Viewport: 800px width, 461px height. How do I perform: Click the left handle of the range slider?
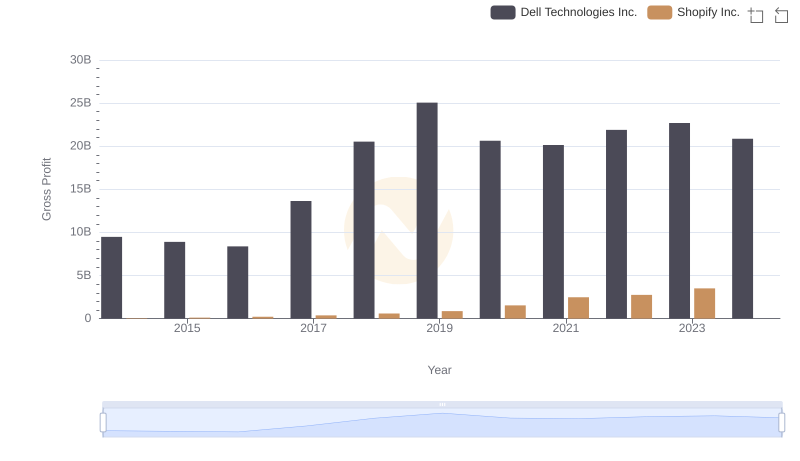click(x=103, y=423)
